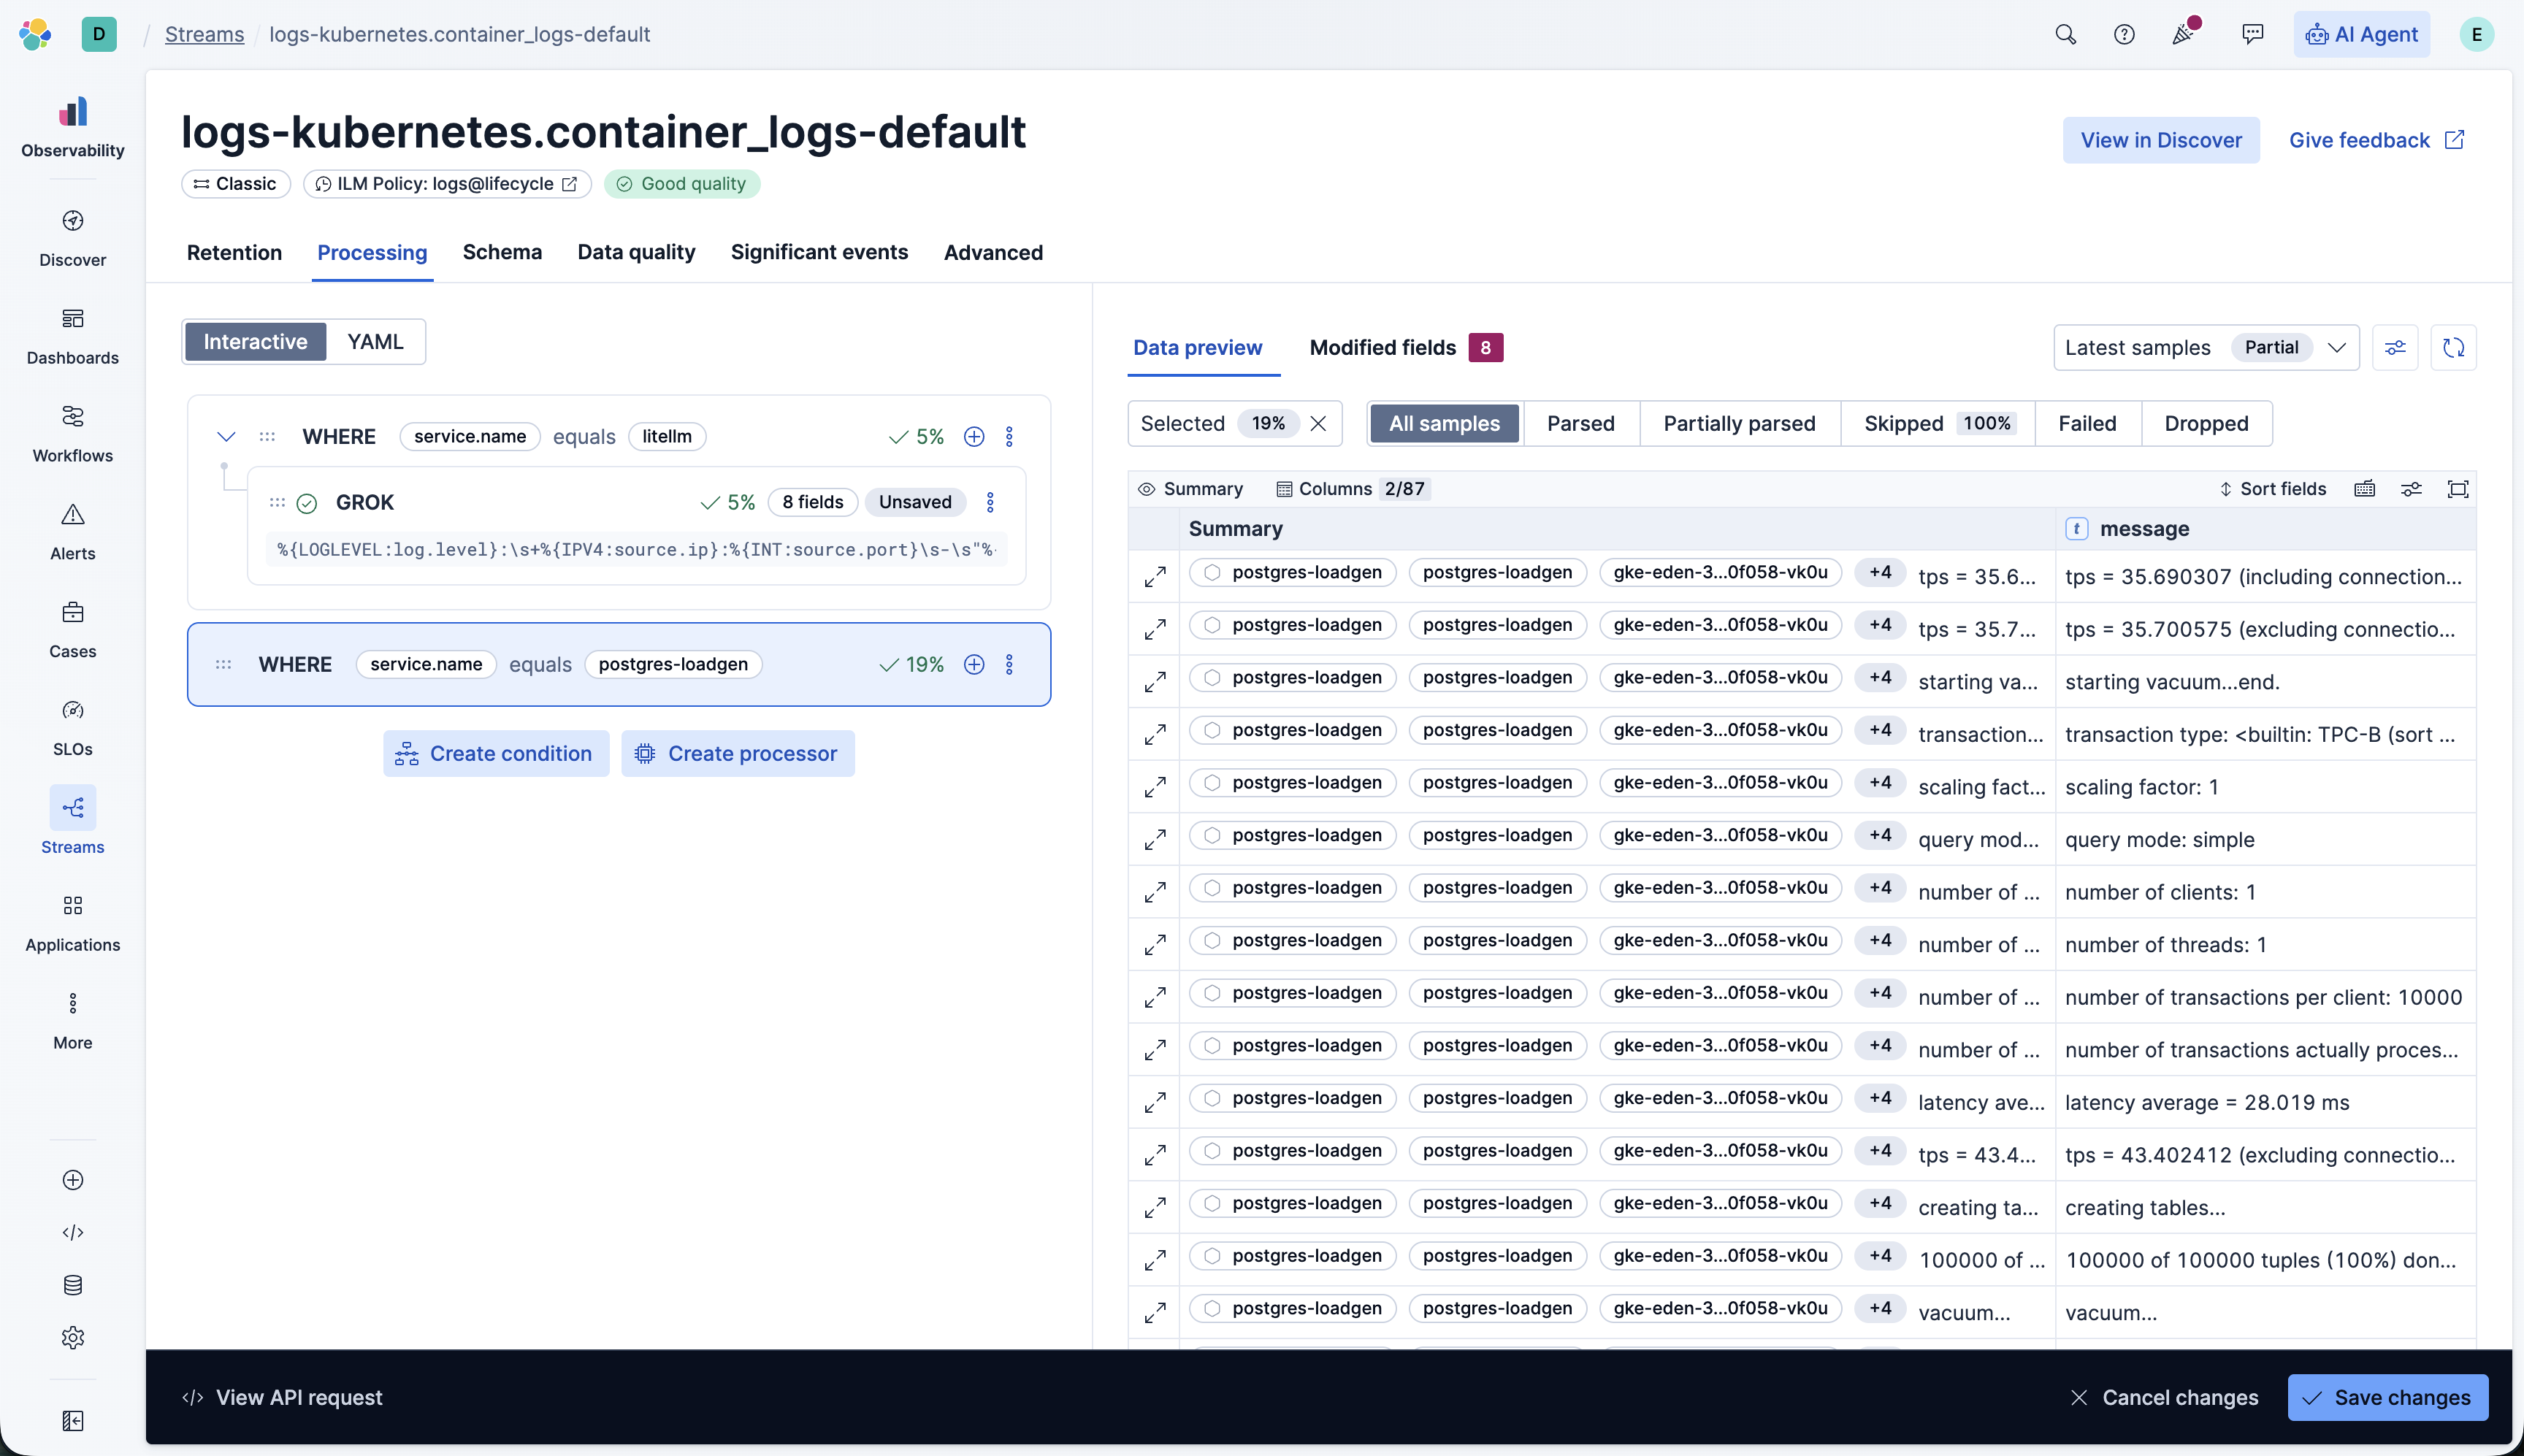This screenshot has width=2524, height=1456.
Task: Open the Give feedback link
Action: (2377, 140)
